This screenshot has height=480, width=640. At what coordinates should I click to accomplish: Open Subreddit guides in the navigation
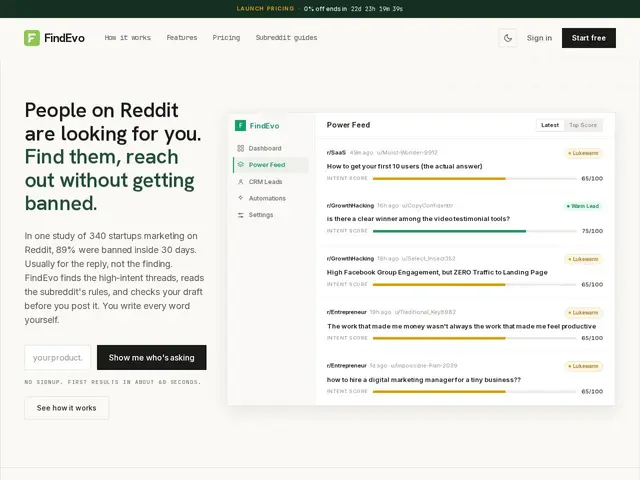(286, 38)
